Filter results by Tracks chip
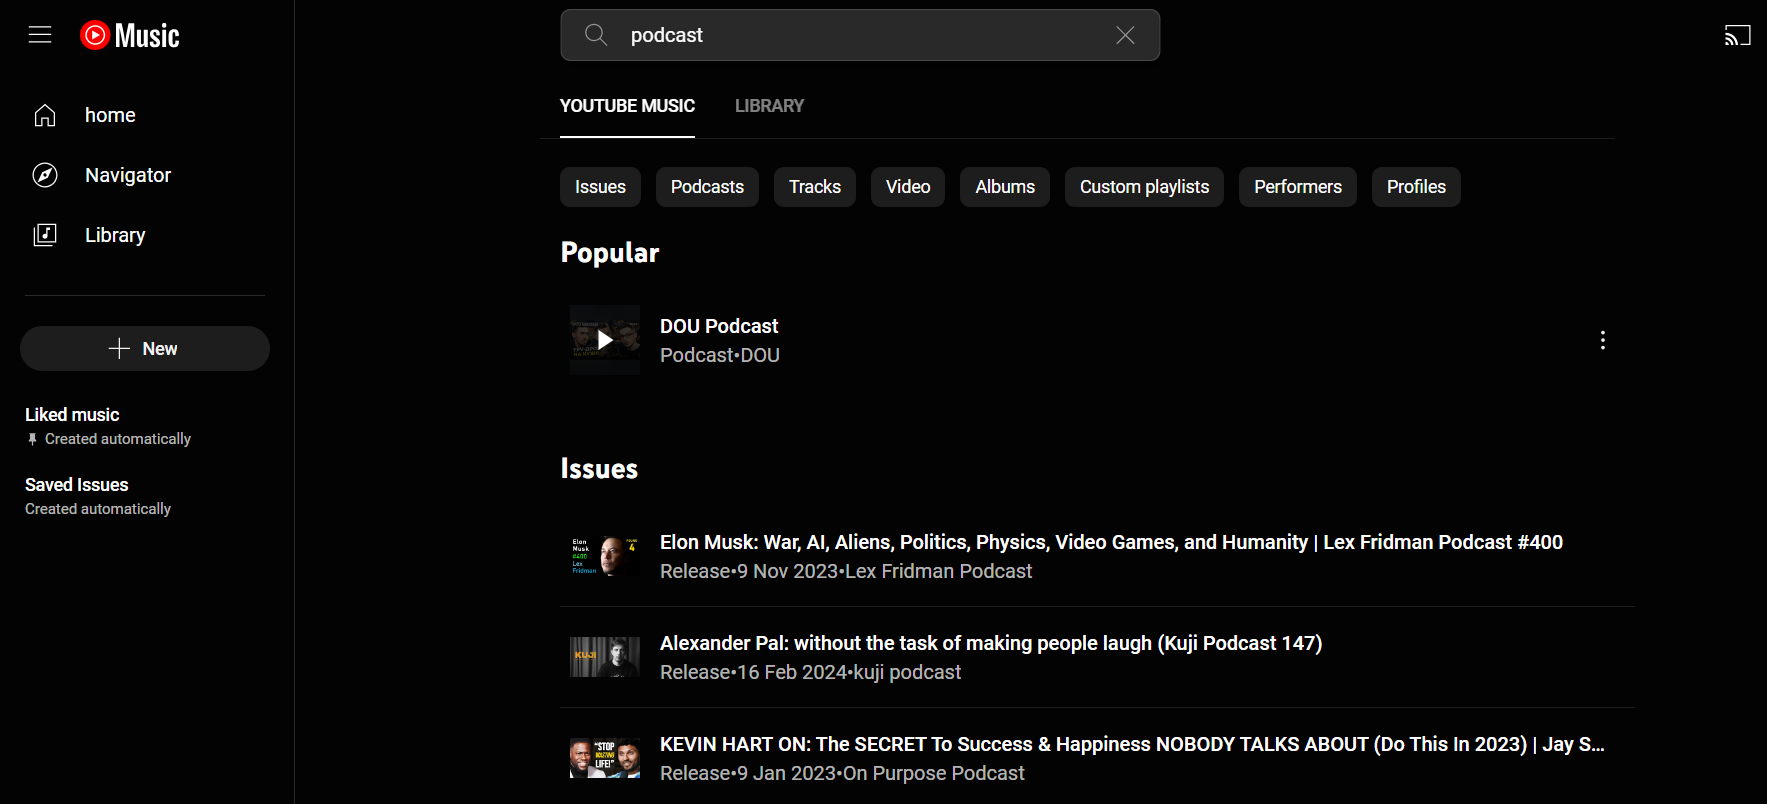This screenshot has height=804, width=1767. [815, 187]
